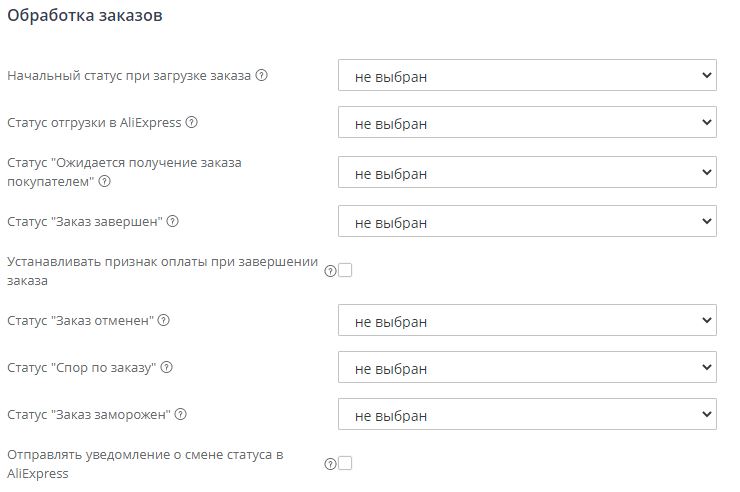Click help icon next to "Заказ отменен"

click(x=164, y=320)
